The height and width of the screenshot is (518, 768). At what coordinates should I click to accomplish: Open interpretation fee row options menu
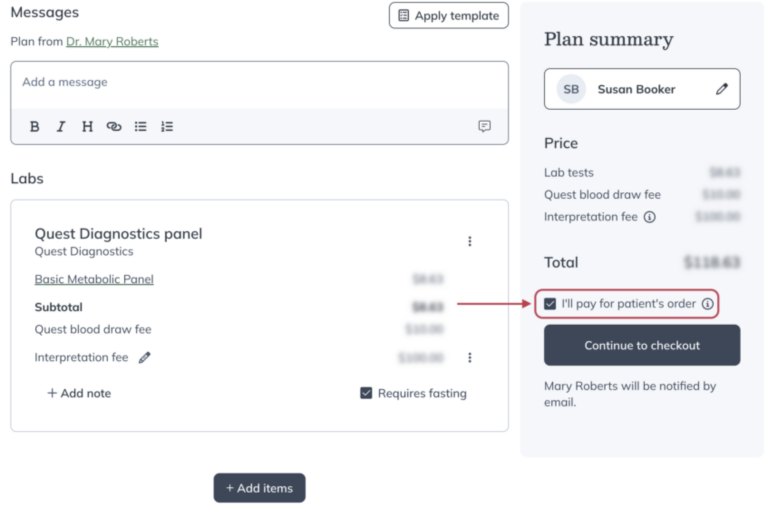(470, 357)
